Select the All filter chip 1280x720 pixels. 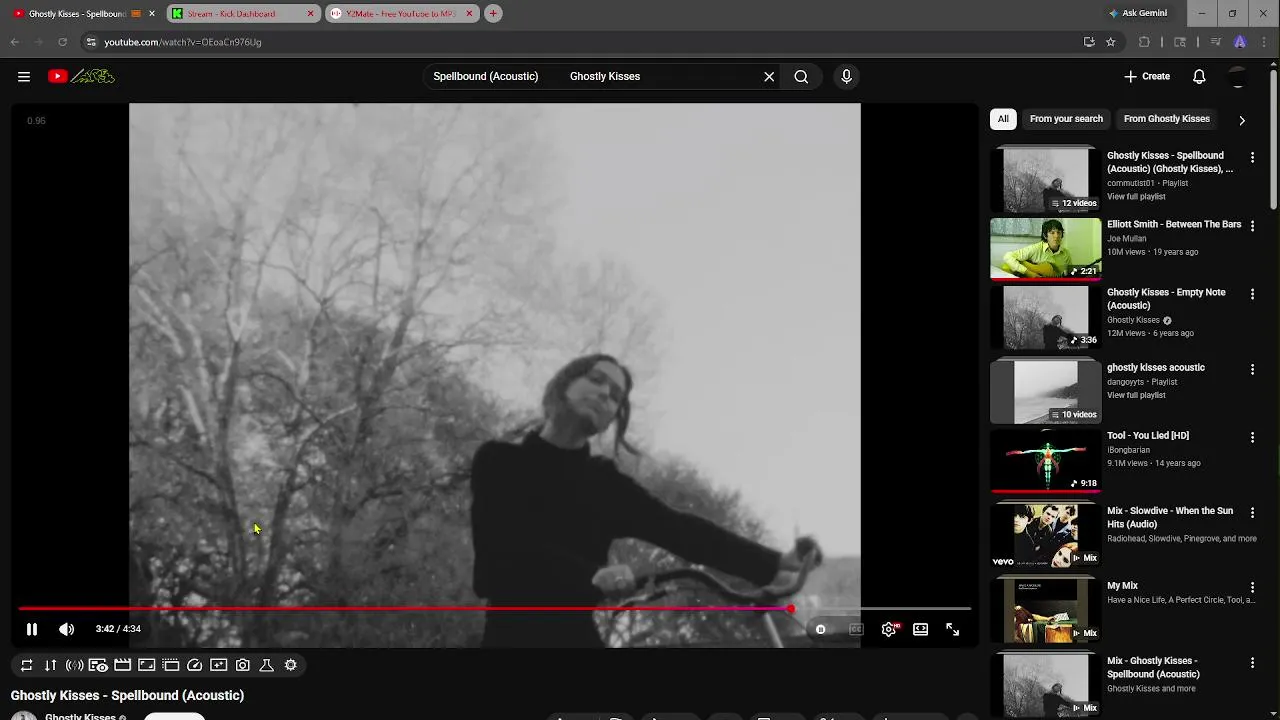coord(1003,119)
